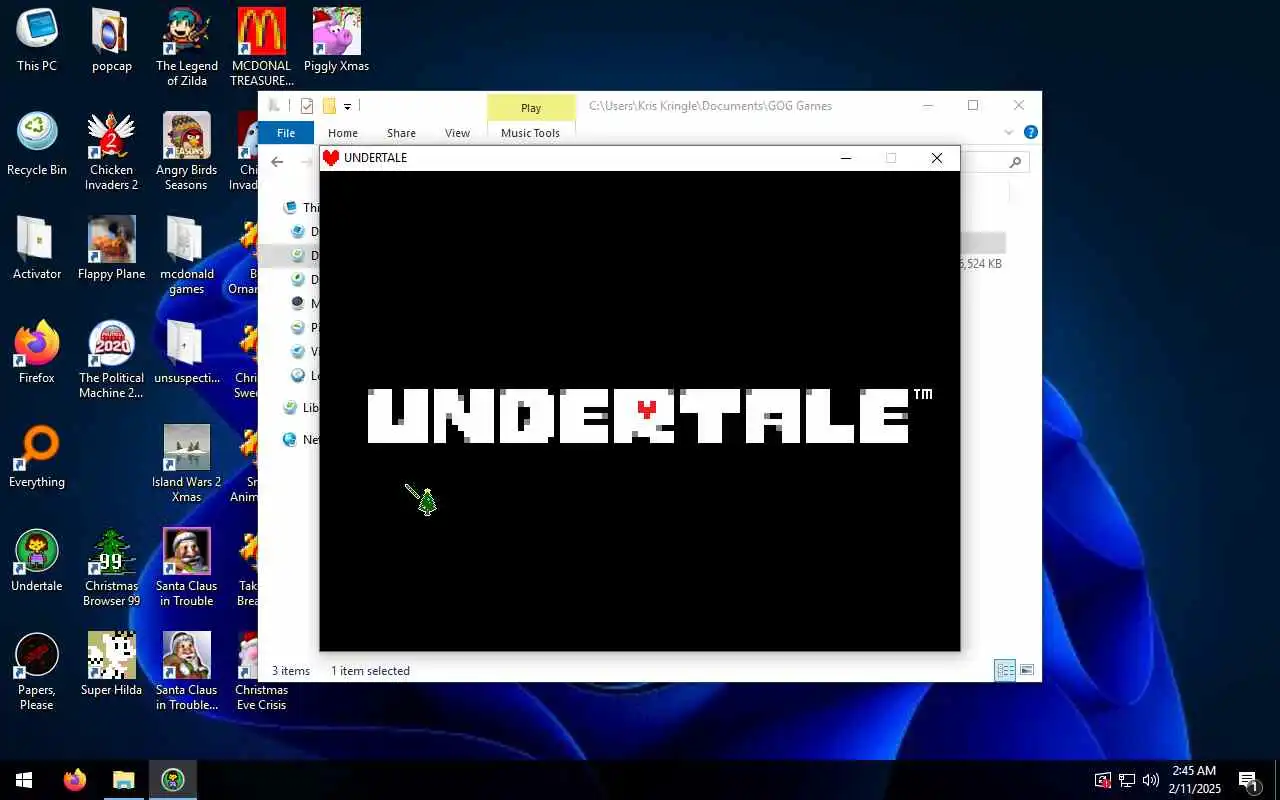Click the '3 items' status text
The width and height of the screenshot is (1280, 800).
coord(291,671)
